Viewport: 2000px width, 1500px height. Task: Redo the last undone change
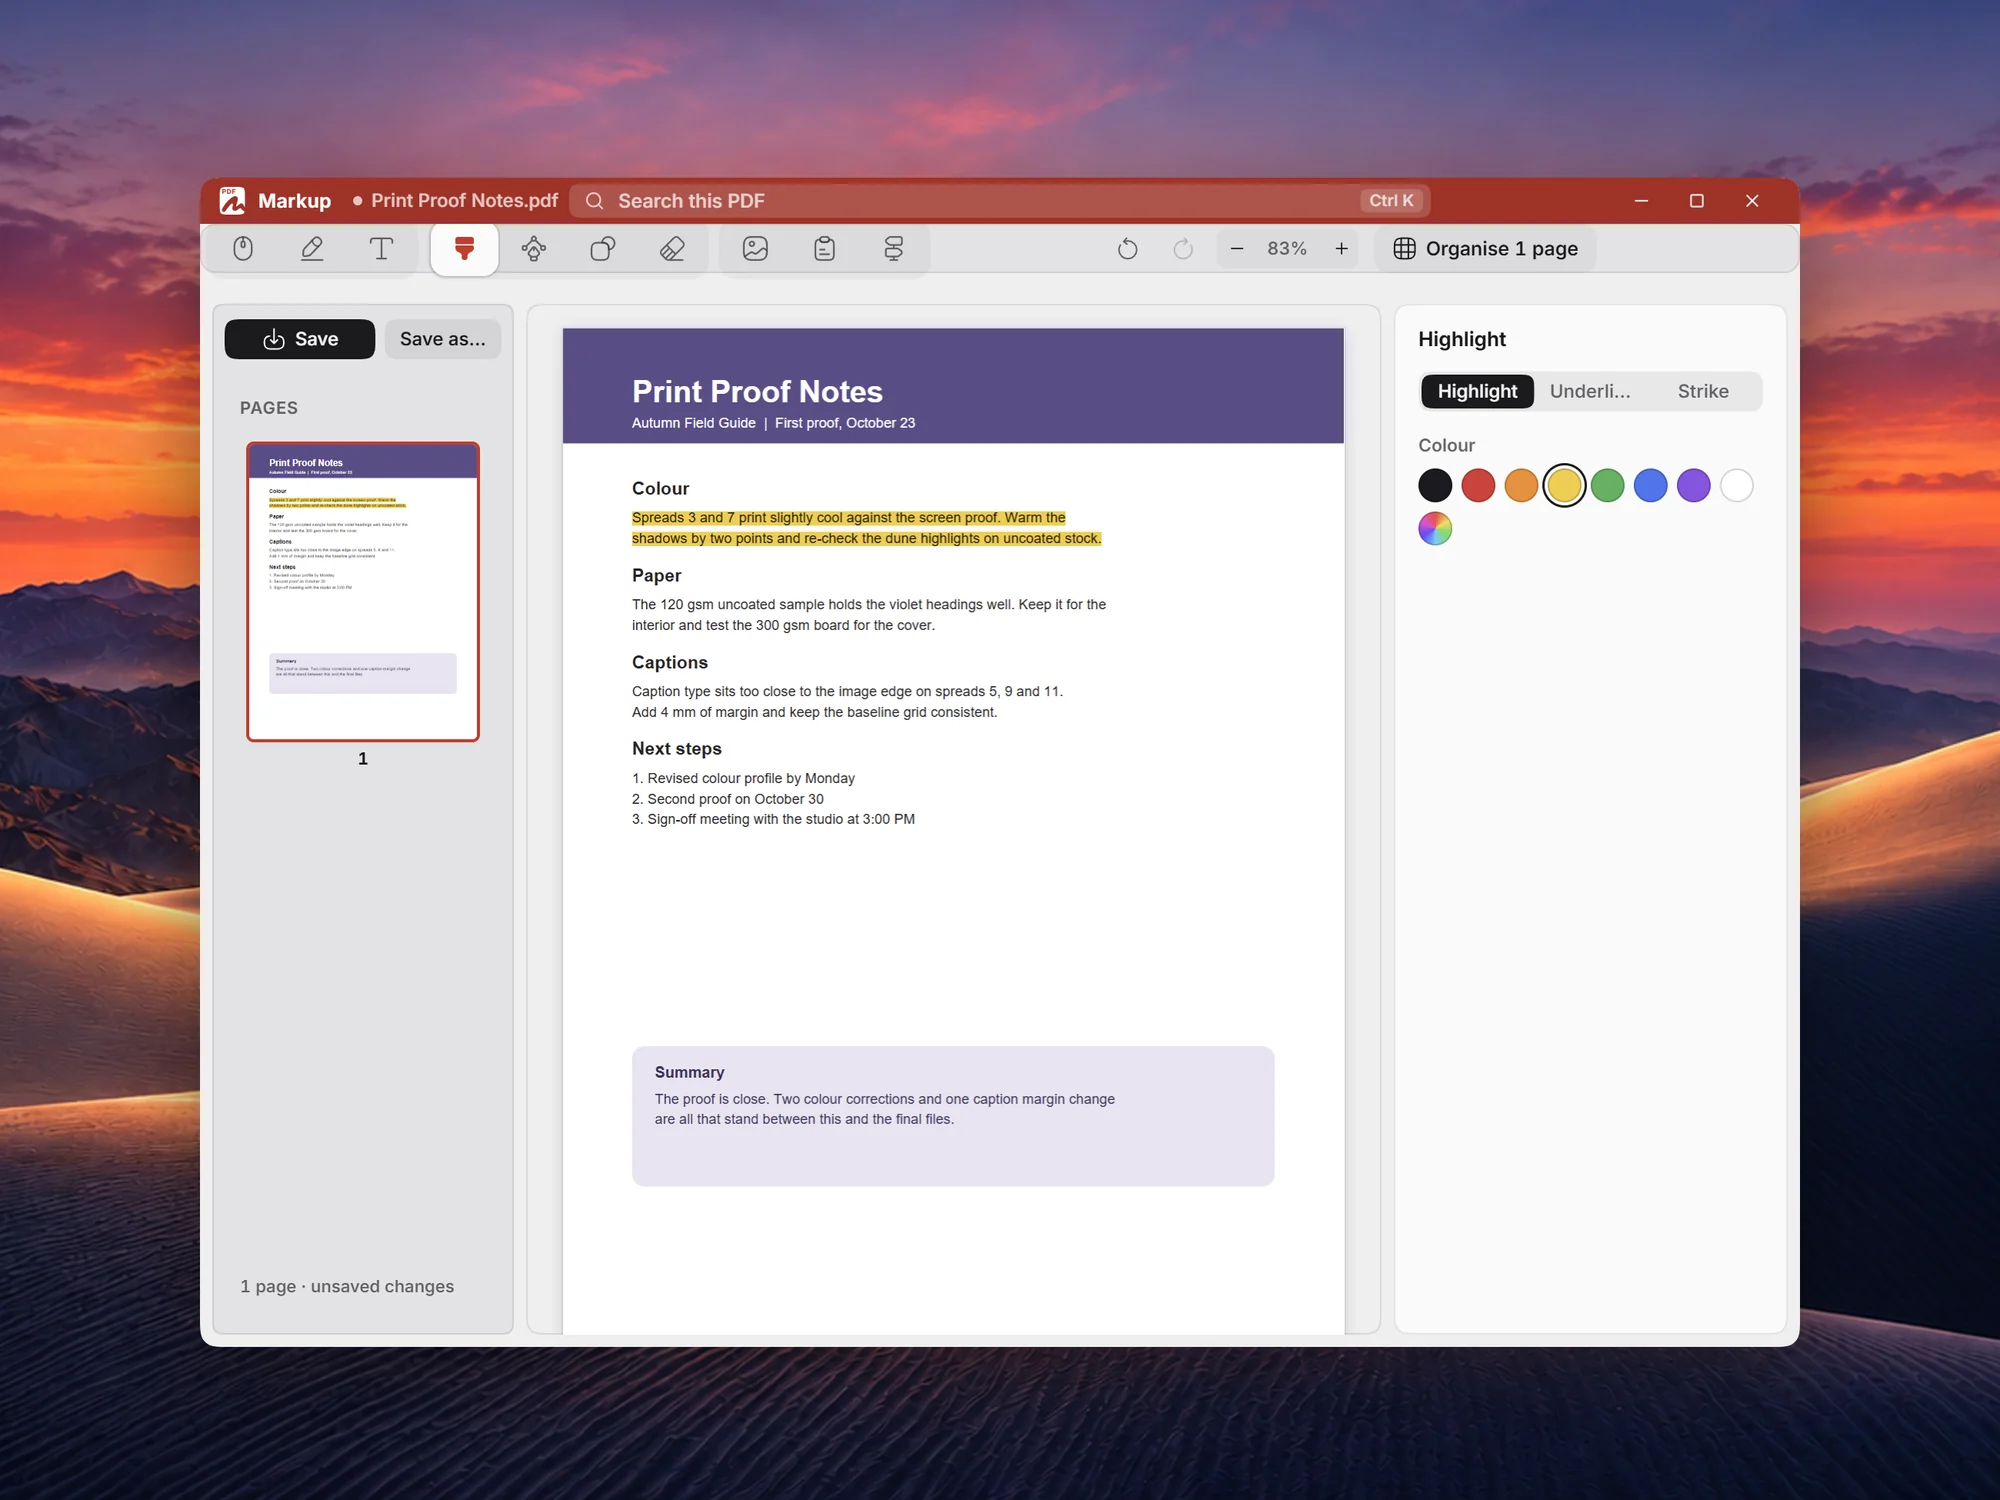pos(1183,249)
